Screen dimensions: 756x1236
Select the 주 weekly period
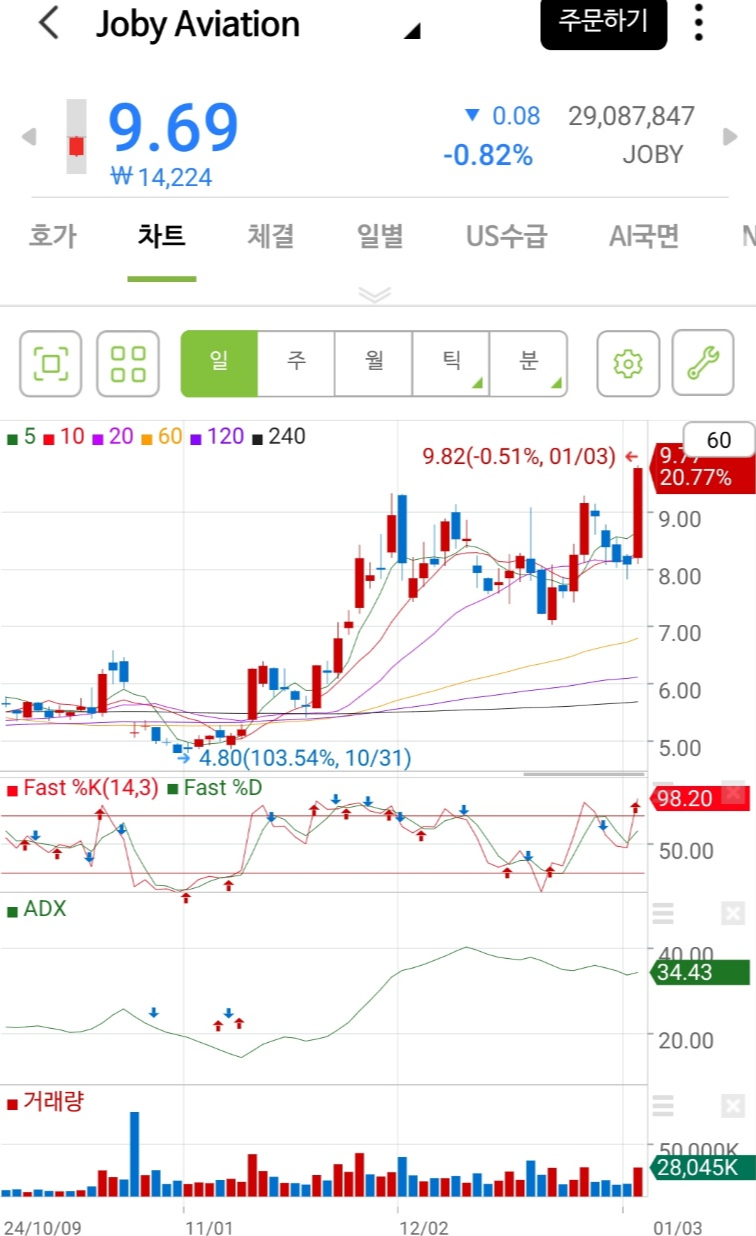click(296, 363)
